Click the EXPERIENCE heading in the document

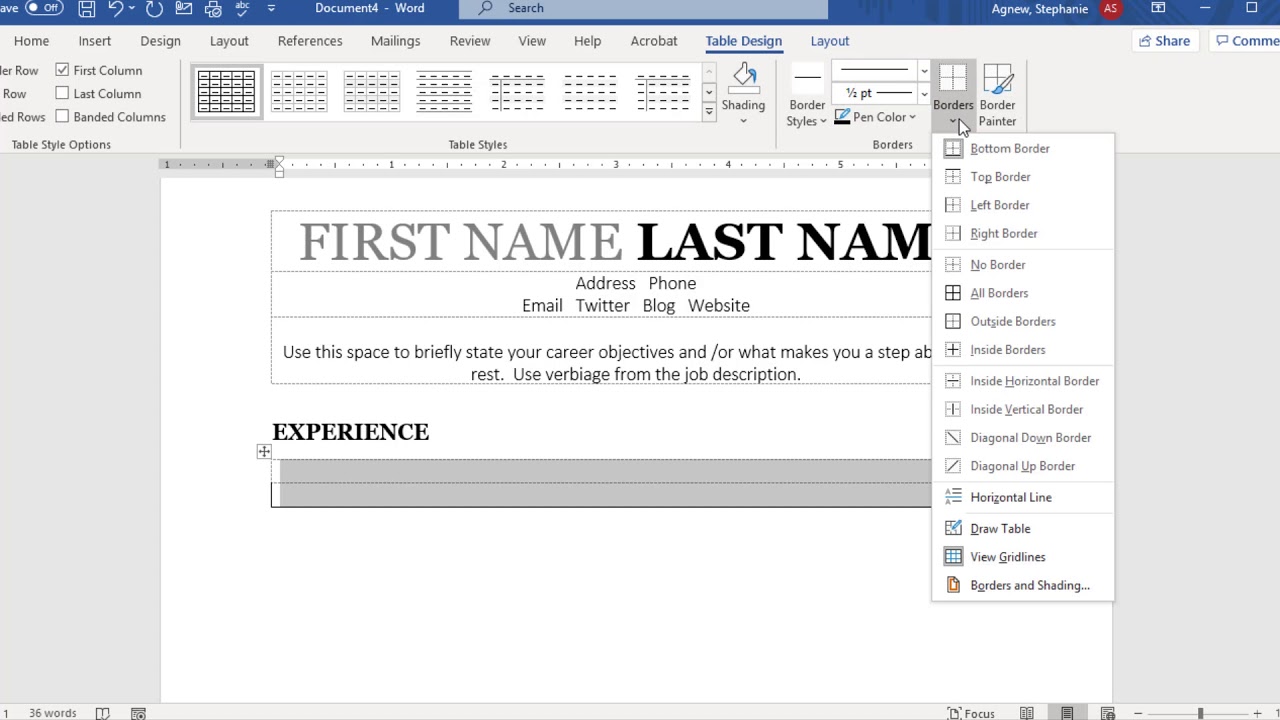click(x=351, y=432)
